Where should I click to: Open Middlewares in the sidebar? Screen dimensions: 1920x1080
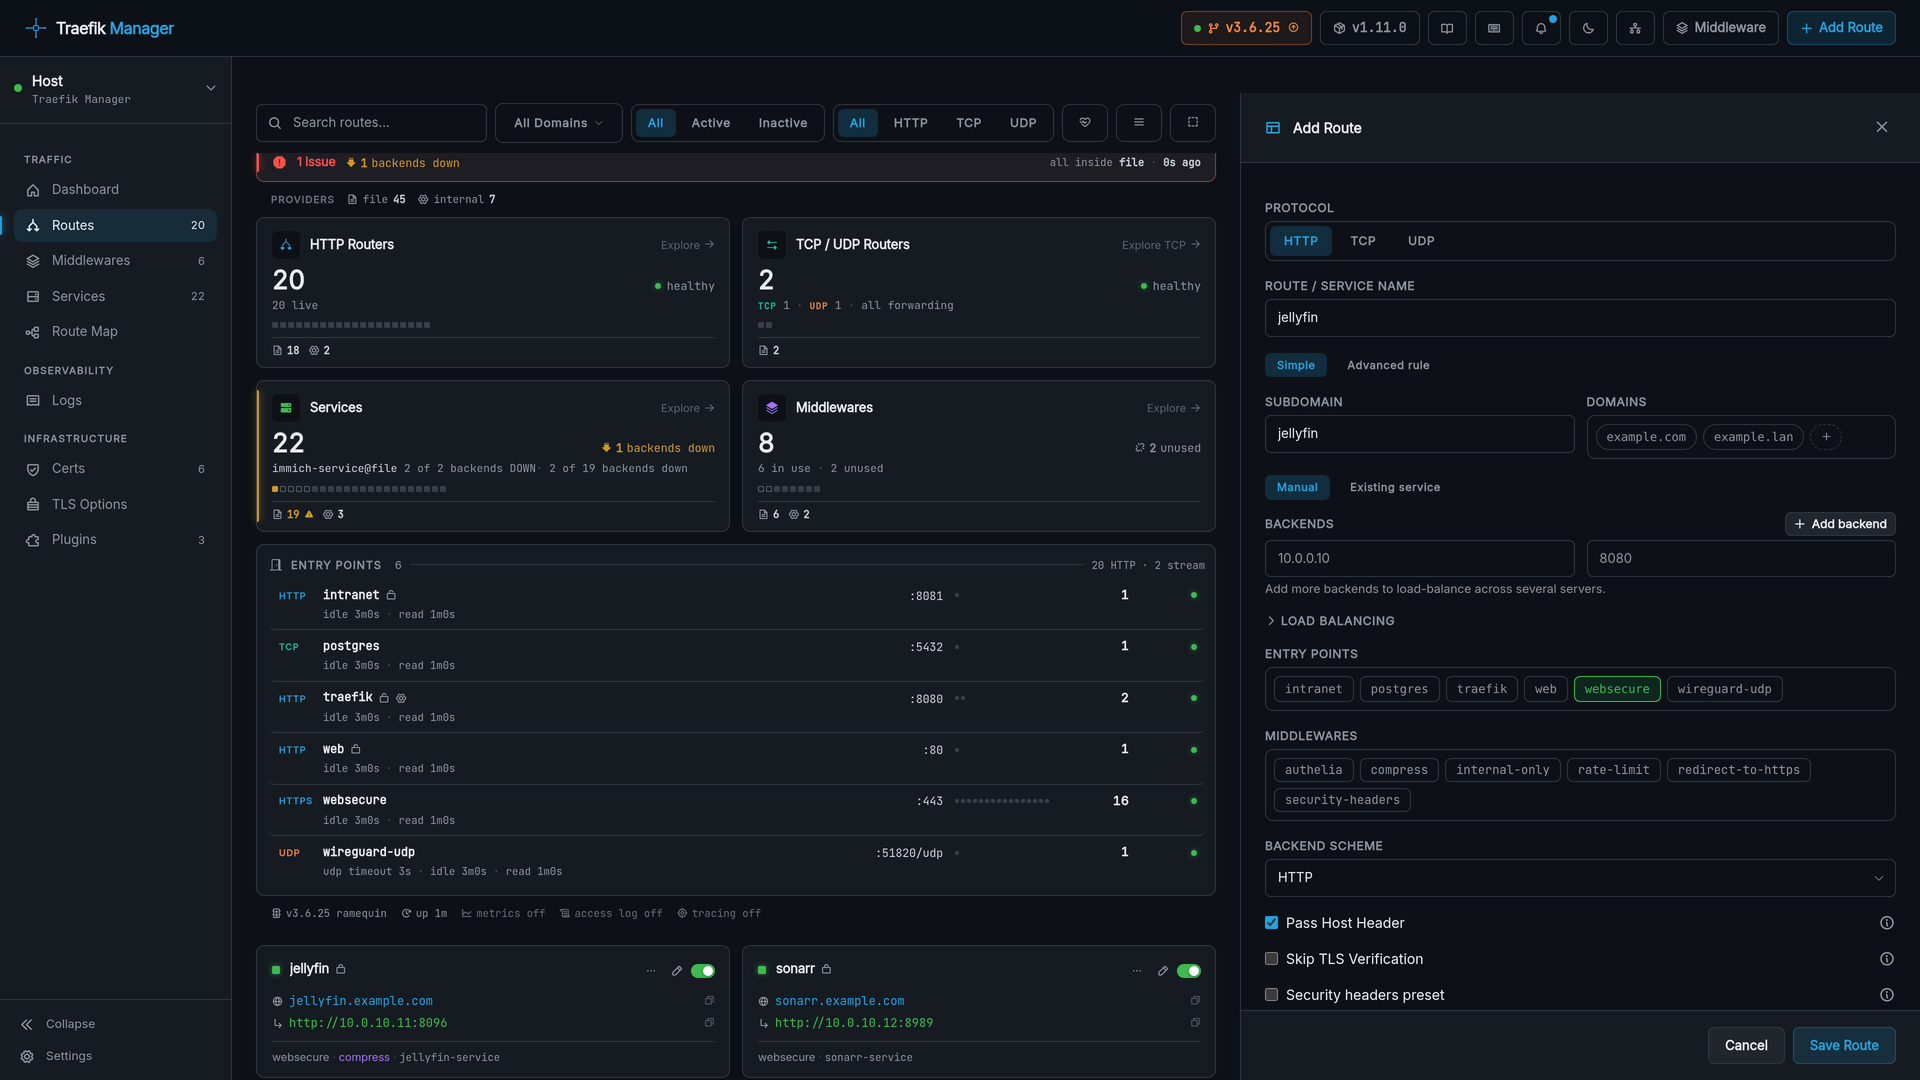tap(116, 261)
